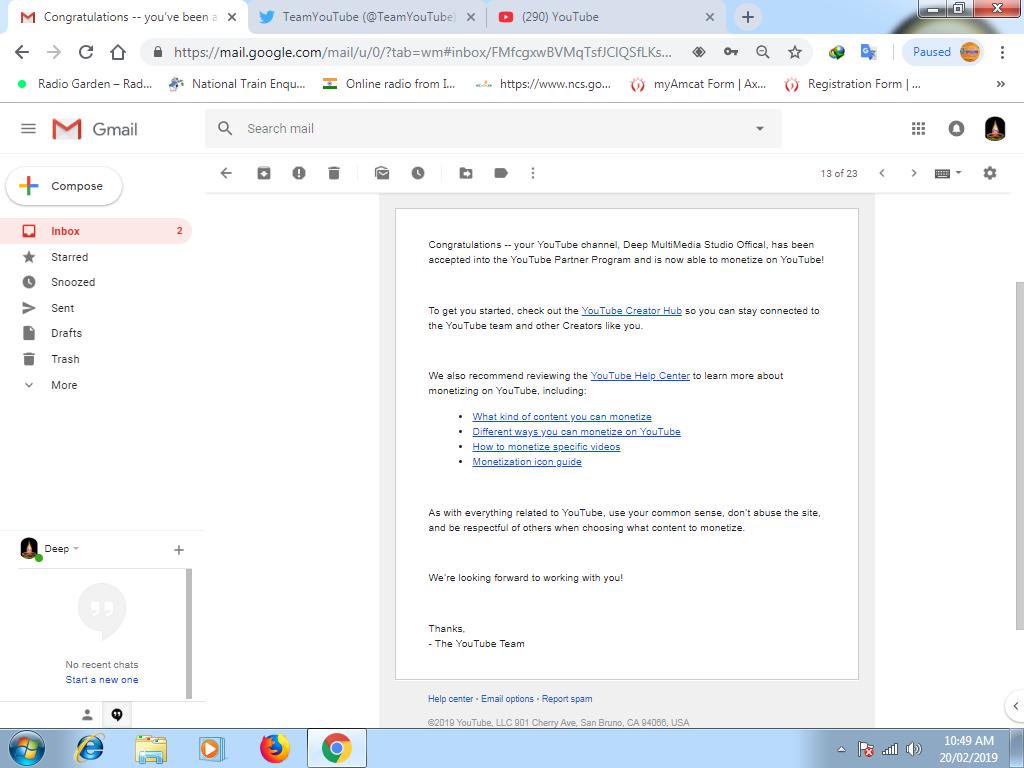
Task: Open the National Train Enquiry bookmark
Action: click(236, 84)
